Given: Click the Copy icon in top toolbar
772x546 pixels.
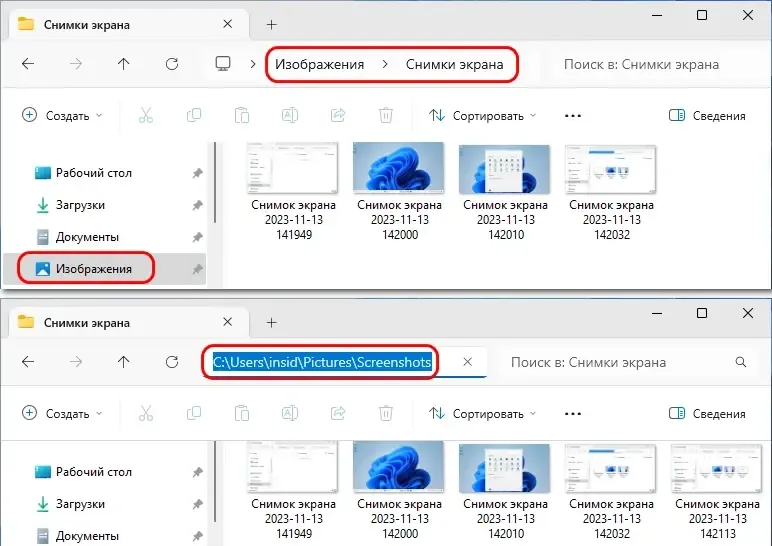Looking at the screenshot, I should 194,115.
